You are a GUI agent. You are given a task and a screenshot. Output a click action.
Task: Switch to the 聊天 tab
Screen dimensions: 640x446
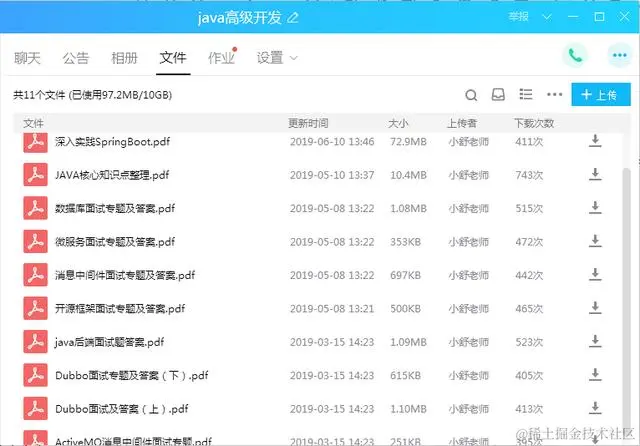[27, 58]
